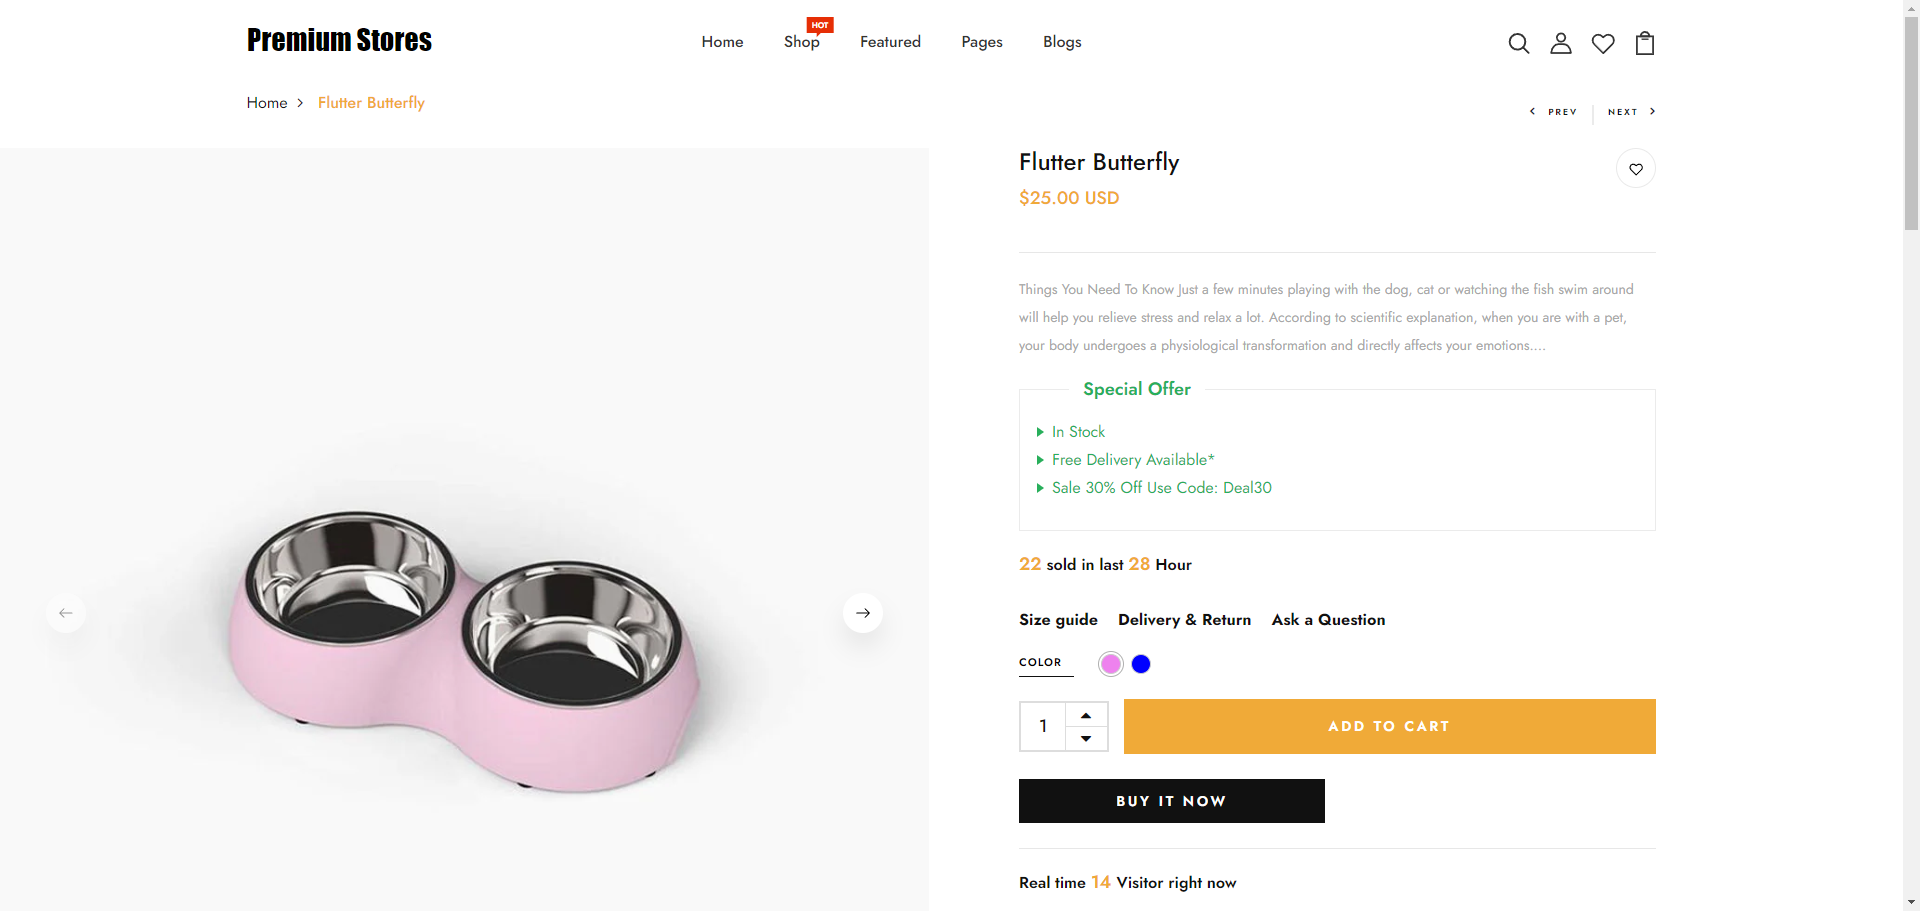Show next product image with right arrow

863,613
